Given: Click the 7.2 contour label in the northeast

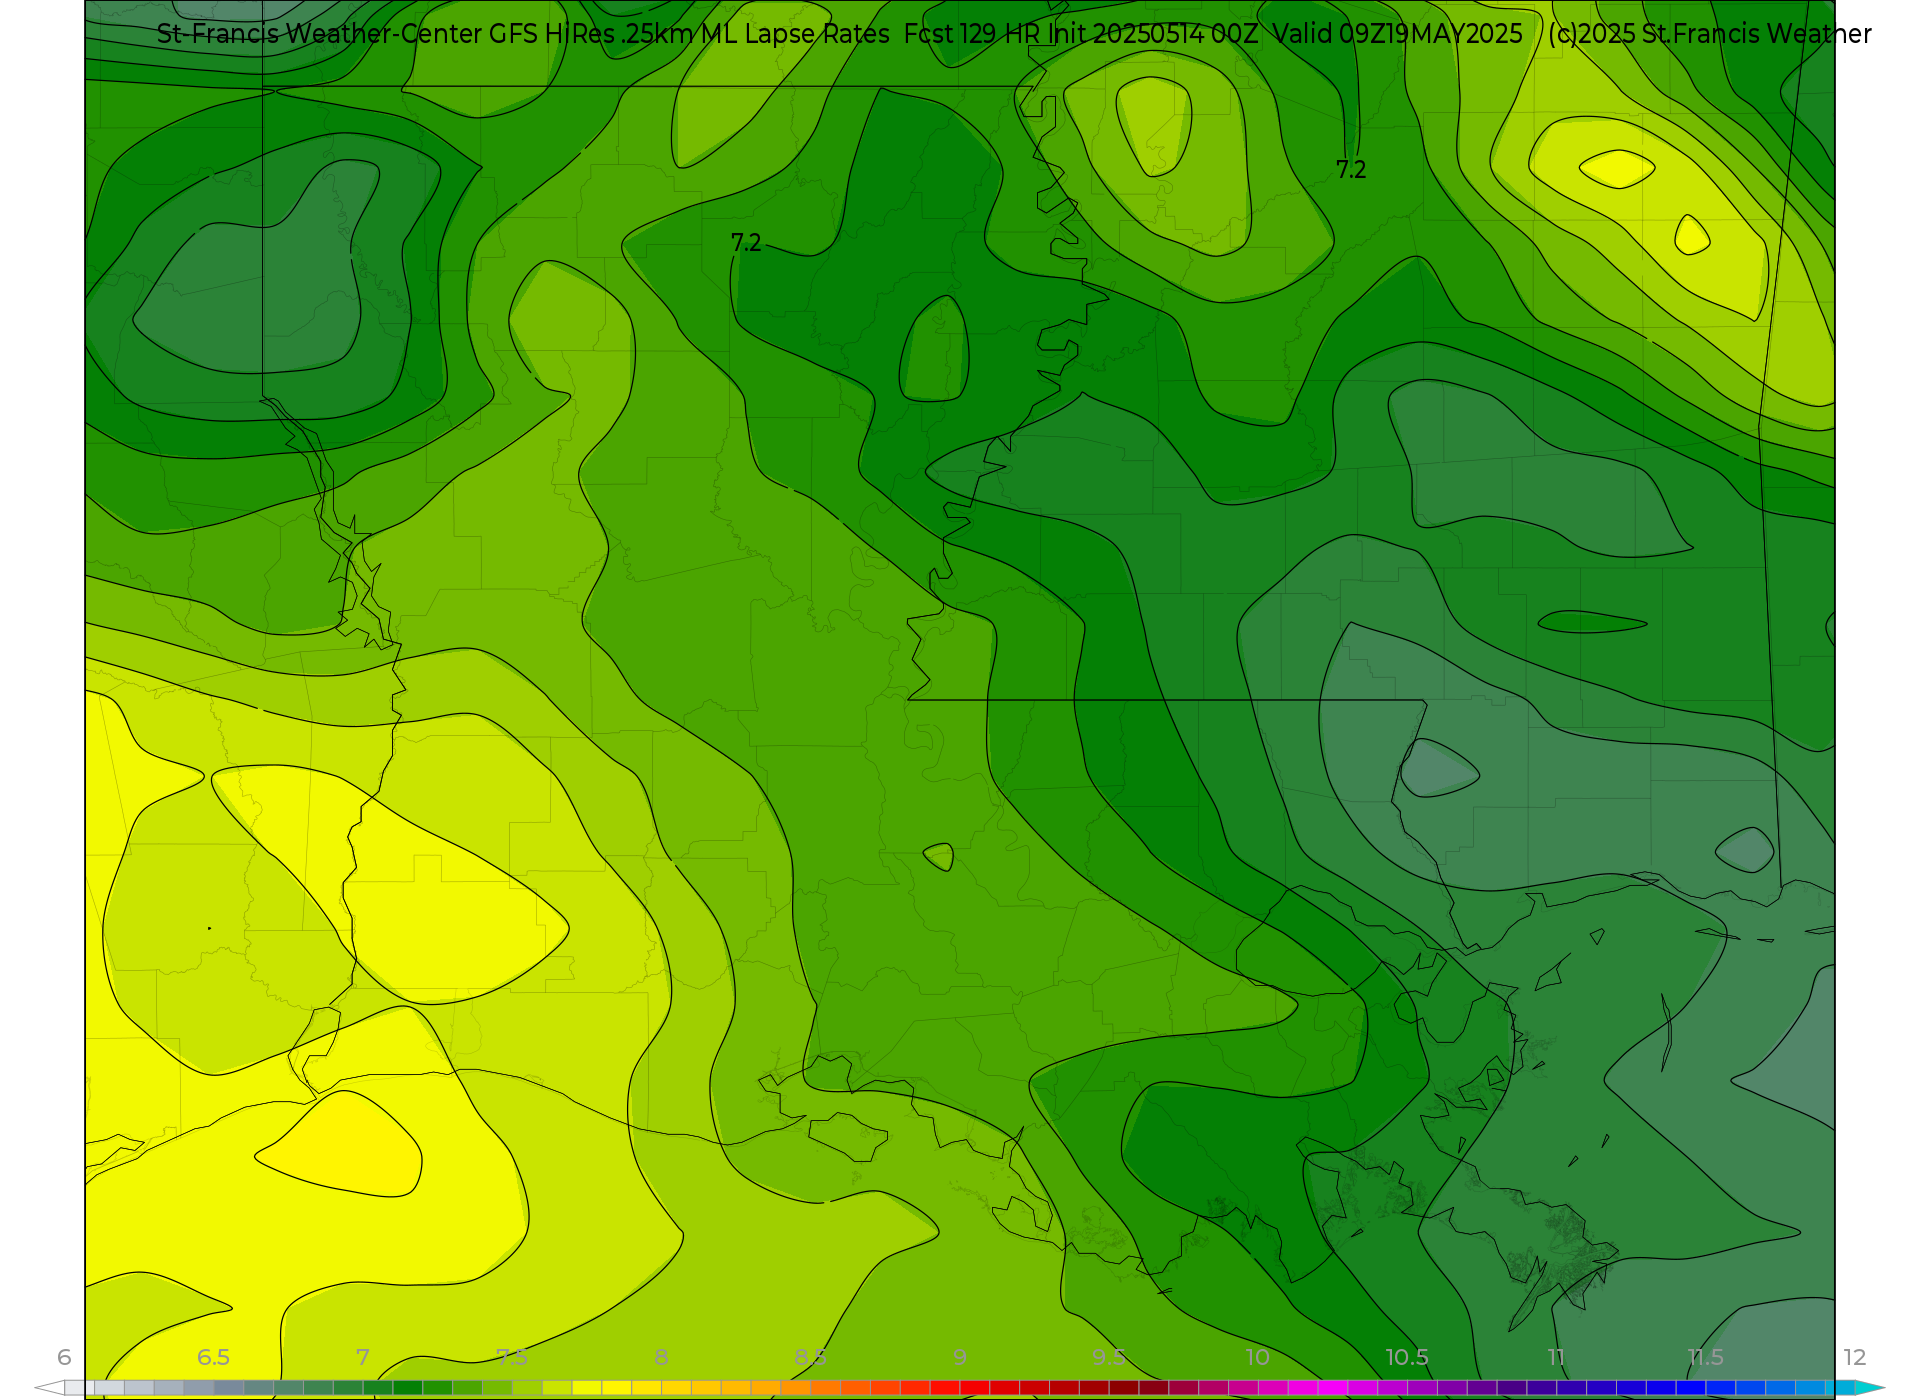Looking at the screenshot, I should pyautogui.click(x=1351, y=170).
